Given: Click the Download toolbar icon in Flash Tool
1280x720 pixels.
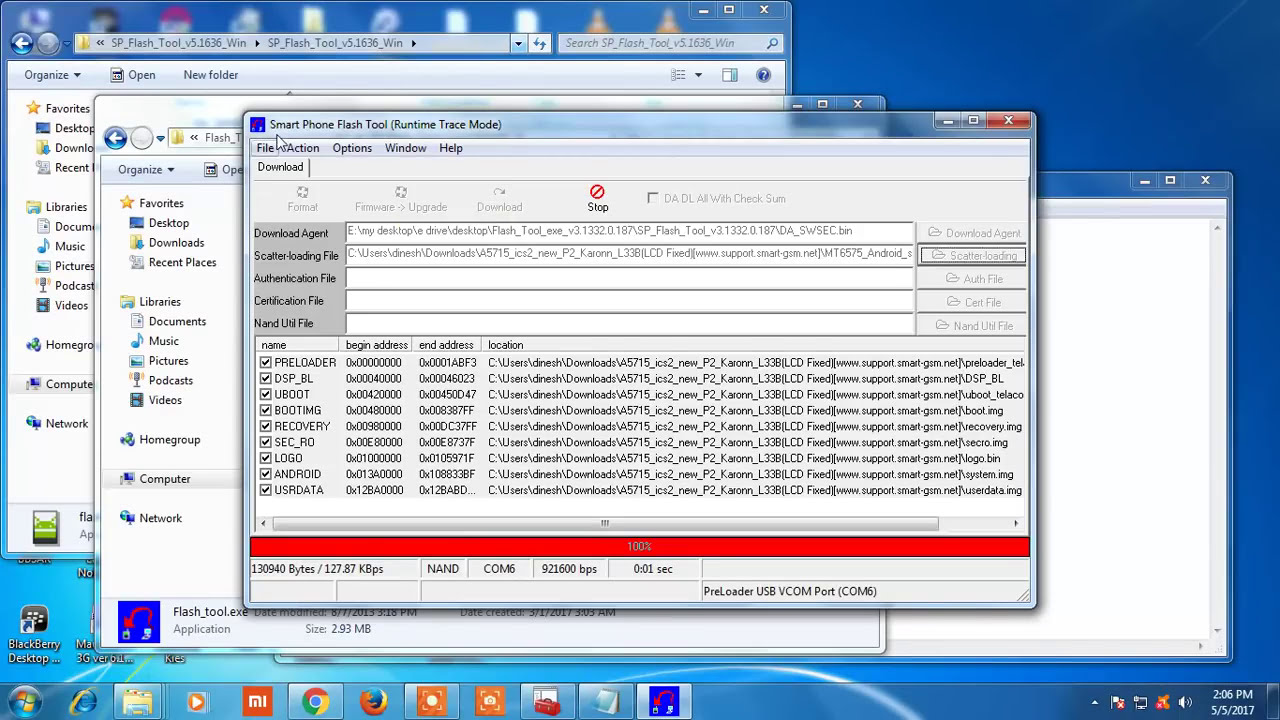Looking at the screenshot, I should tap(499, 198).
